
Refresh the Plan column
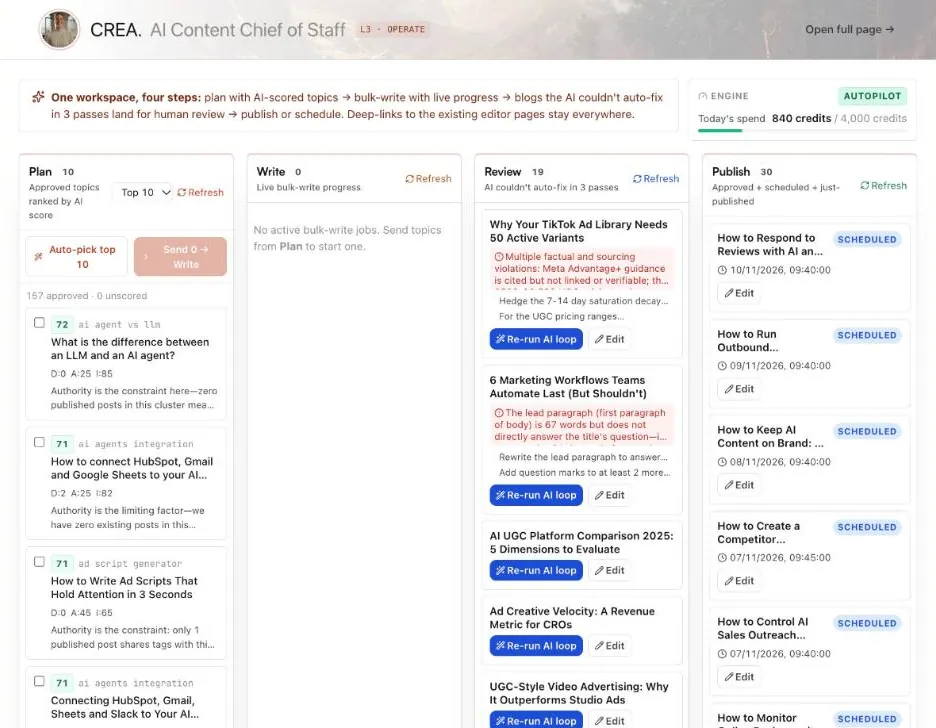point(201,192)
